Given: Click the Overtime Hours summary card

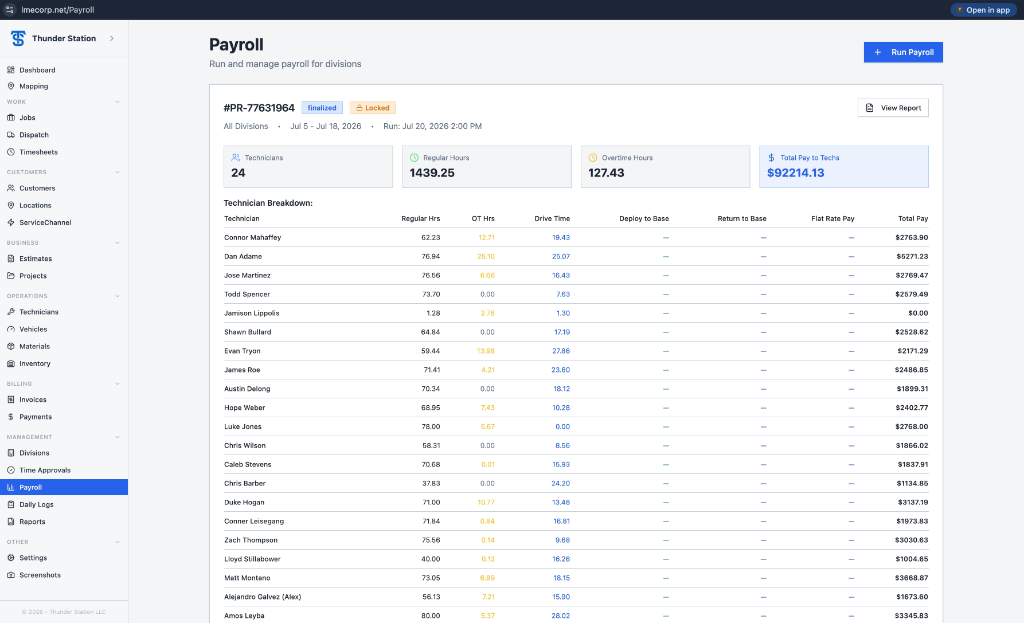Looking at the screenshot, I should click(x=665, y=167).
